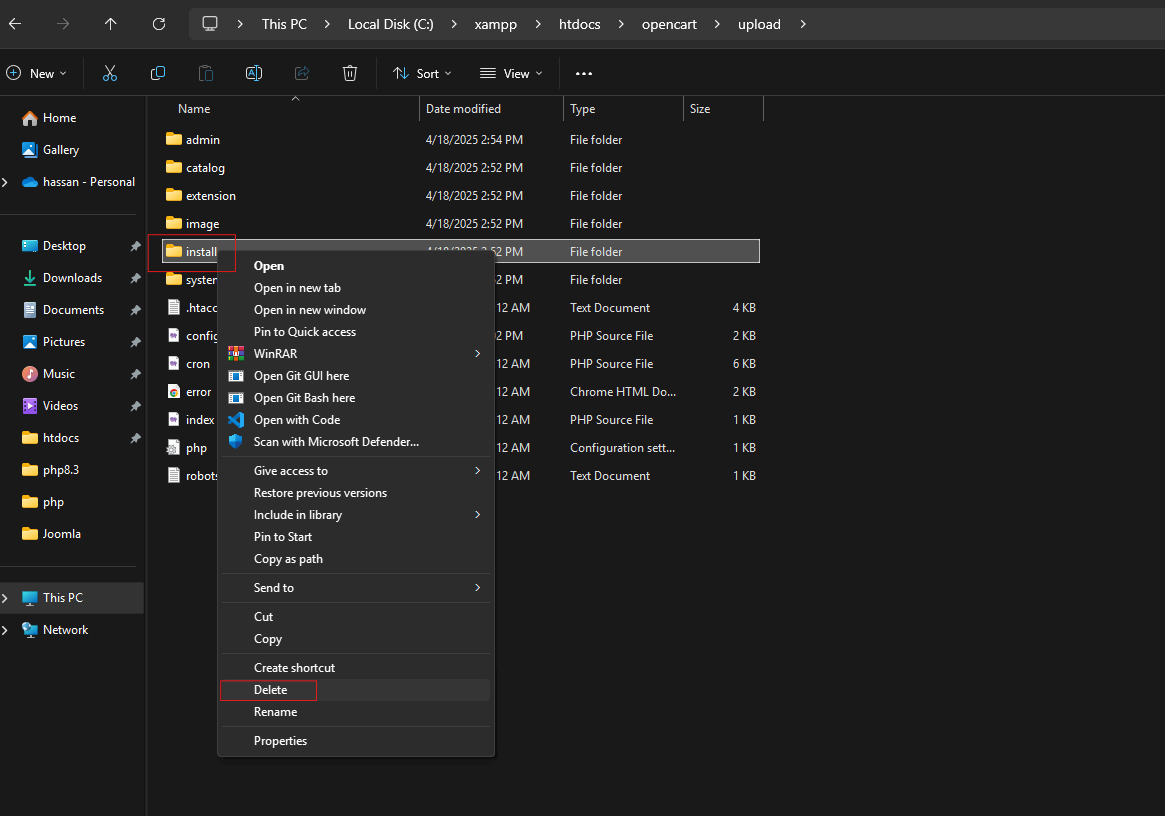Screen dimensions: 1165x816
Task: Choose Delete from the context menu
Action: point(270,690)
